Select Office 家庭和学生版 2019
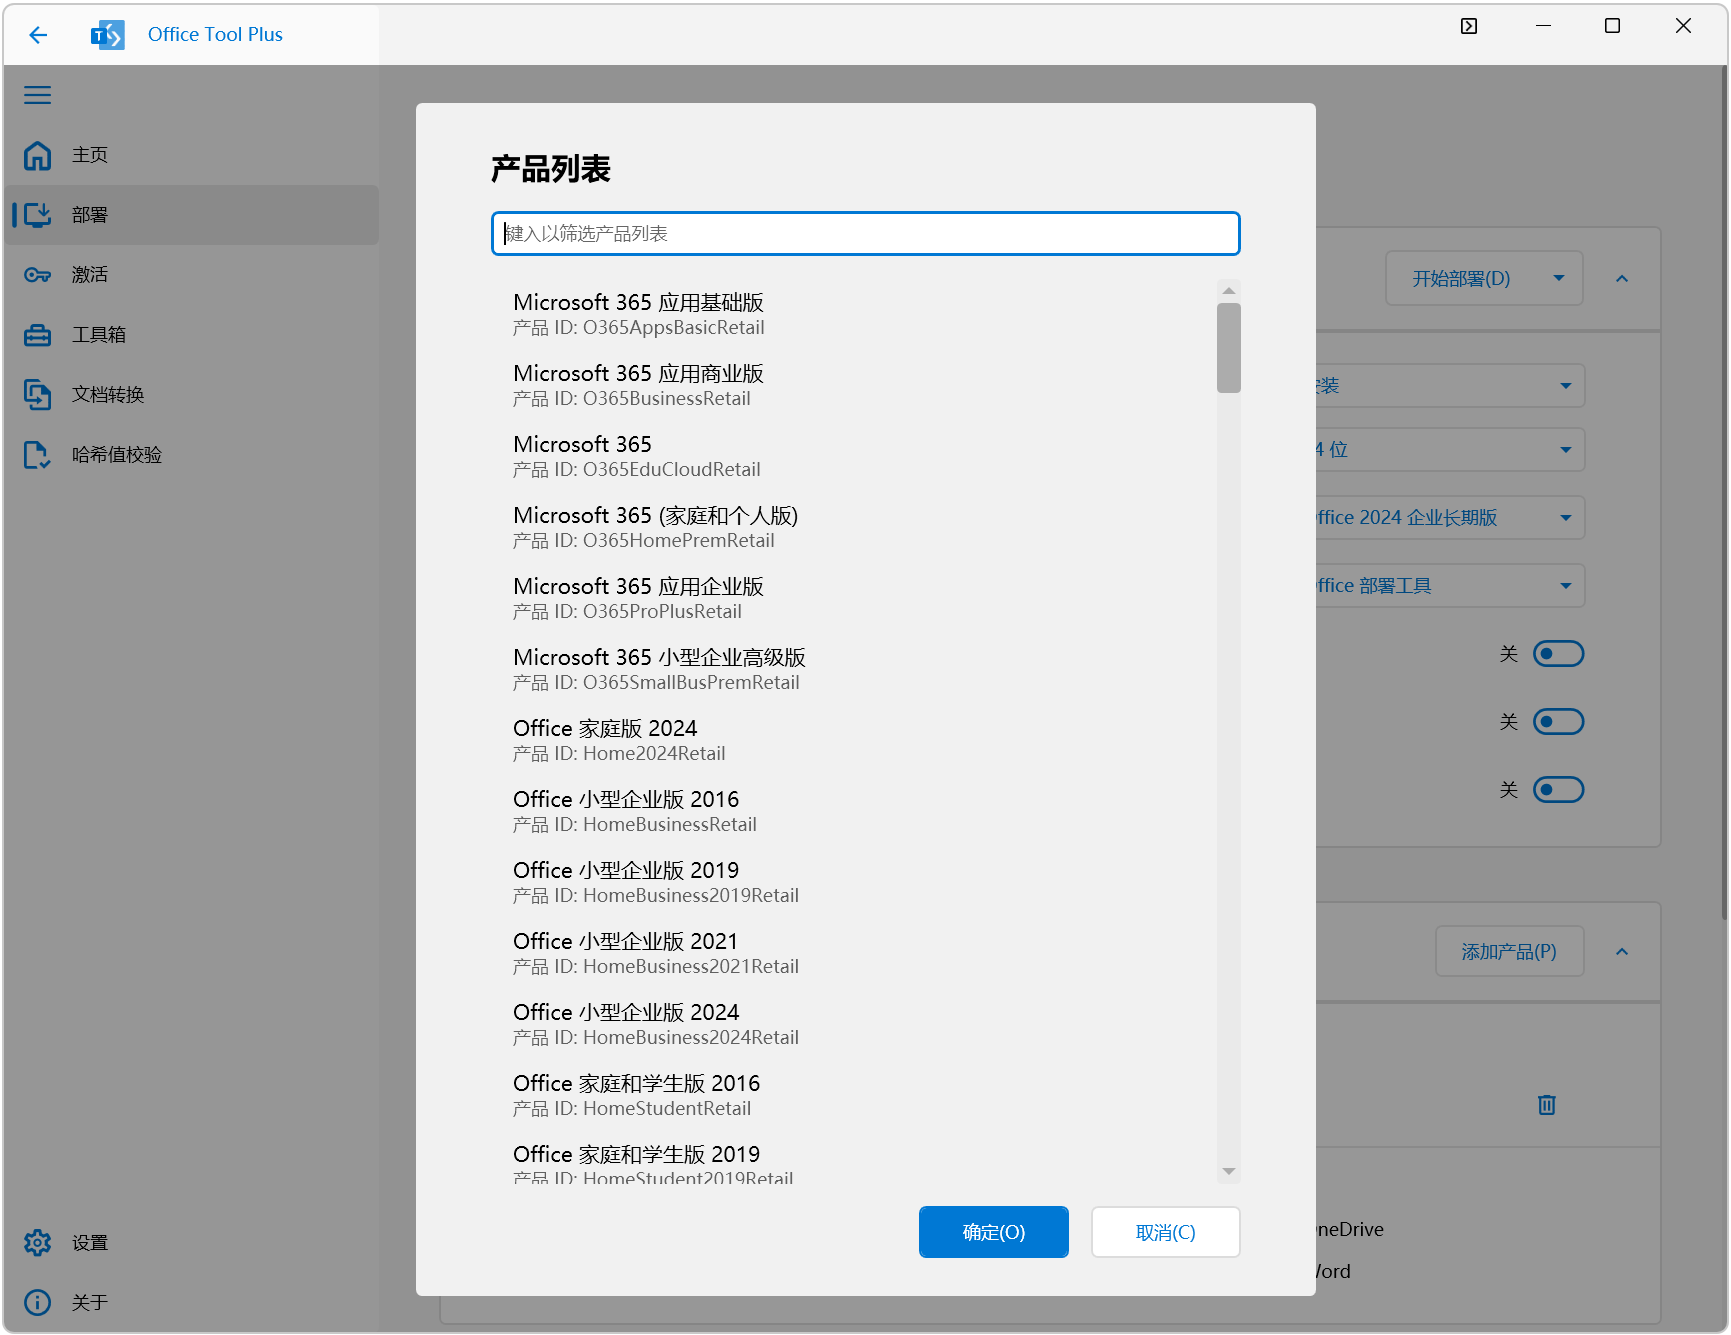Image resolution: width=1731 pixels, height=1335 pixels. click(855, 1159)
